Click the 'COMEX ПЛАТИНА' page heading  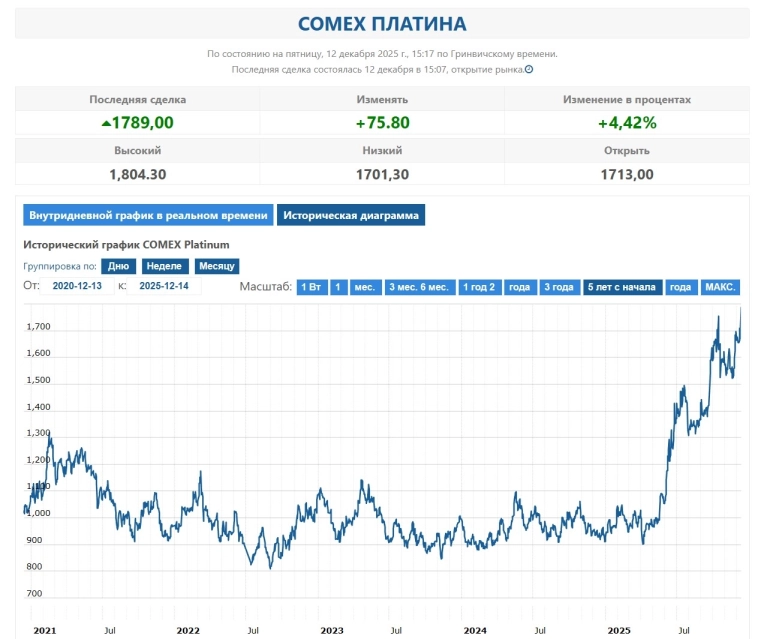[382, 24]
